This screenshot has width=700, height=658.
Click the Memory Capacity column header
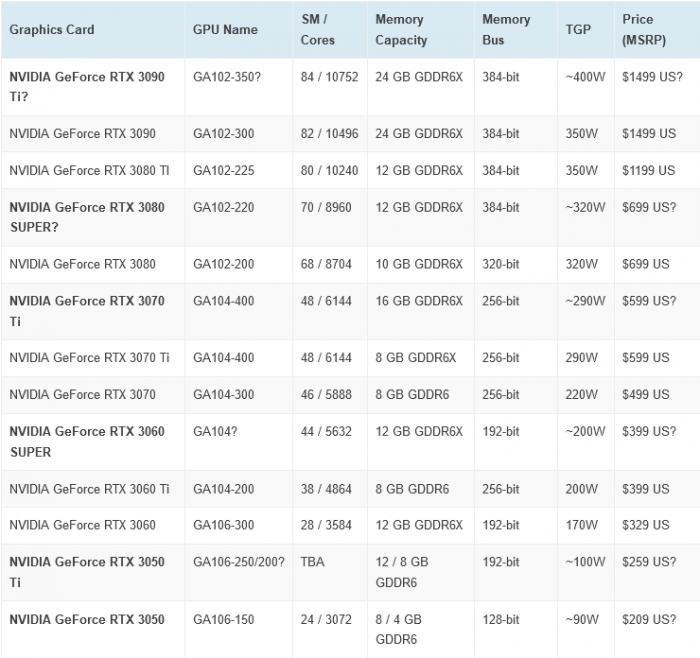[x=401, y=30]
